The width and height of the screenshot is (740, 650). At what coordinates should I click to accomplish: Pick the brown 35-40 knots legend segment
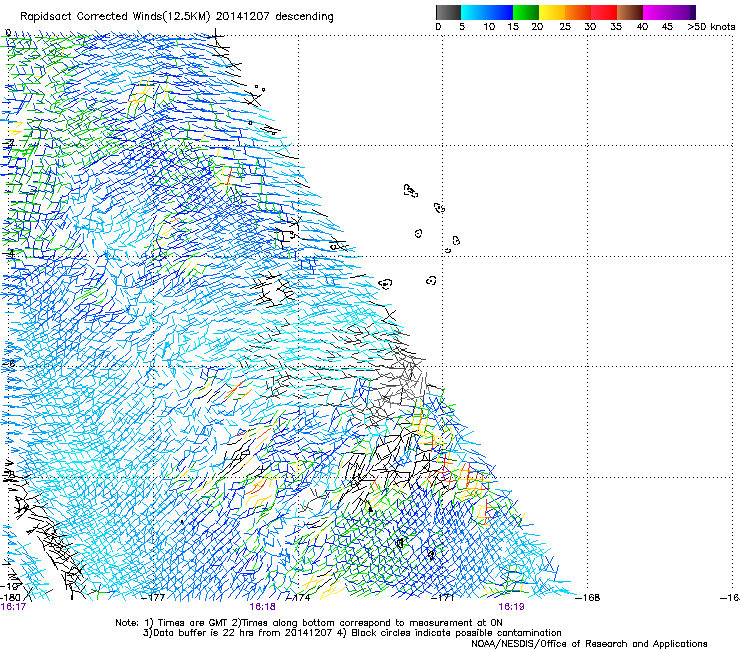coord(630,12)
